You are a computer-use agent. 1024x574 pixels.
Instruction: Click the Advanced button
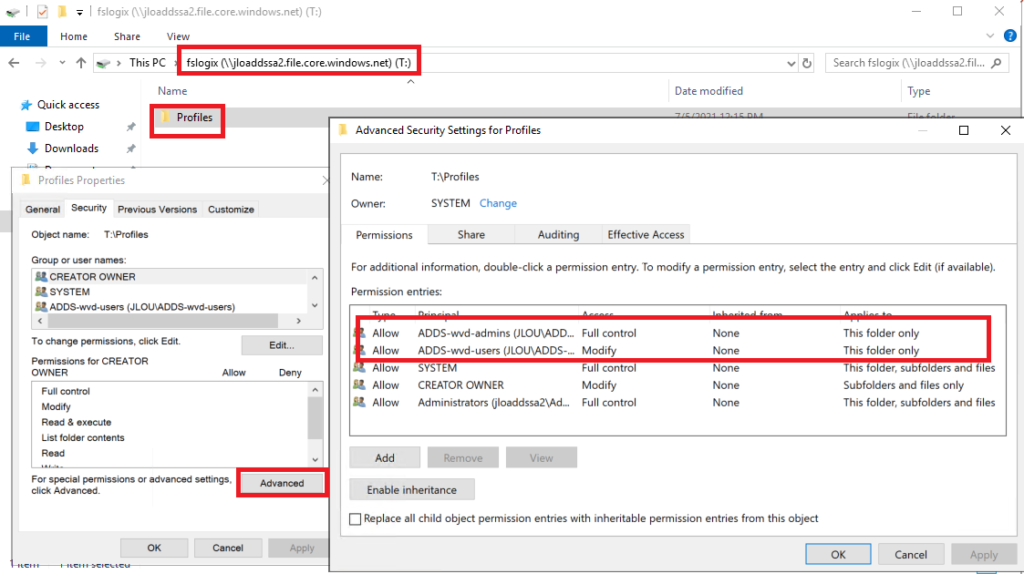281,483
